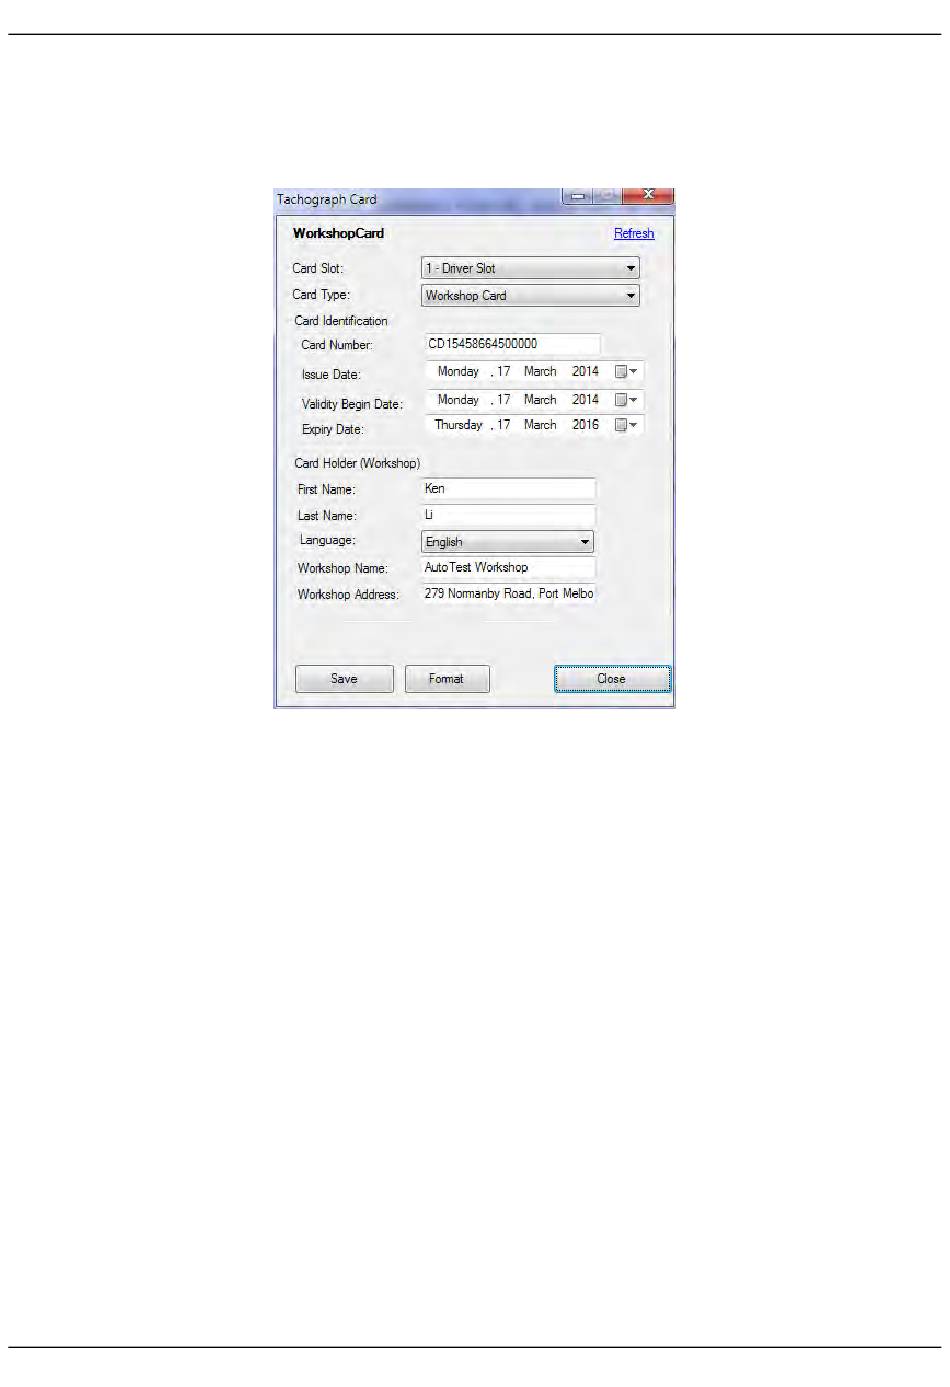Select the weekday Thursday in Expiry Date
The height and width of the screenshot is (1387, 950).
pos(459,425)
